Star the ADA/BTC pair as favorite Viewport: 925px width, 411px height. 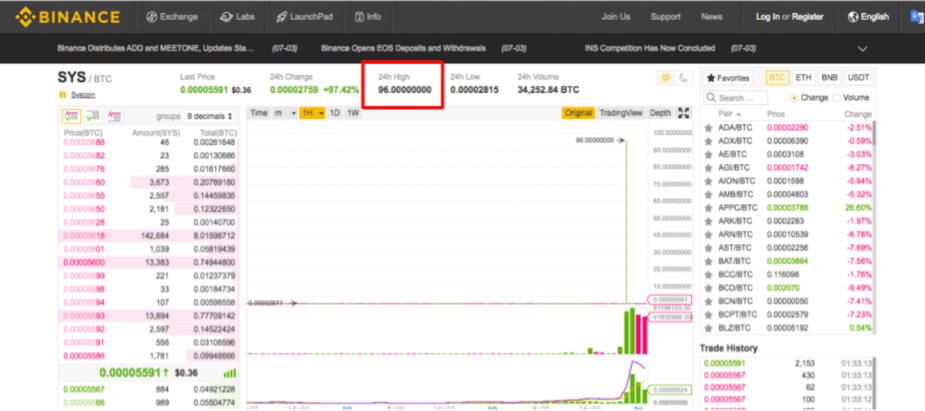coord(709,128)
